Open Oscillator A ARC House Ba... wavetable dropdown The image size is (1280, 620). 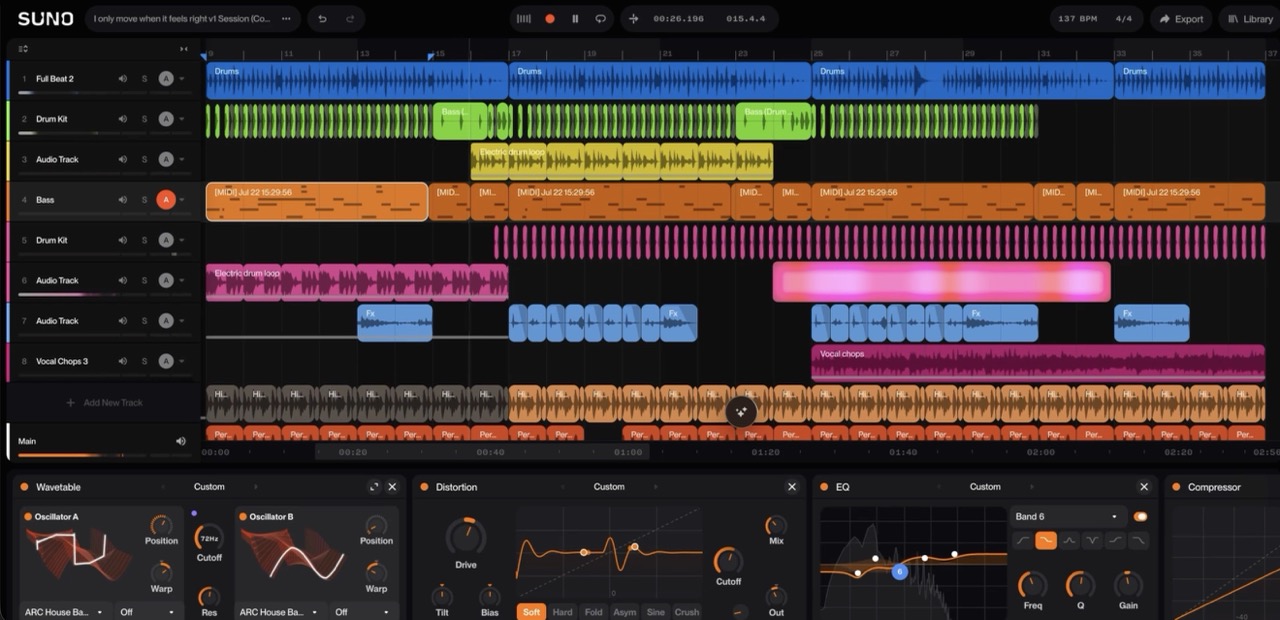pos(66,612)
